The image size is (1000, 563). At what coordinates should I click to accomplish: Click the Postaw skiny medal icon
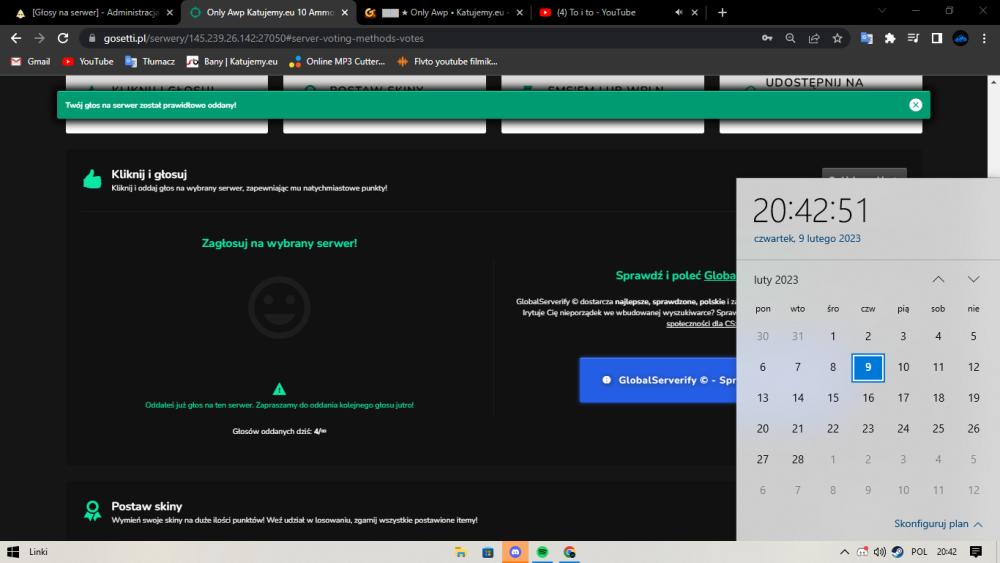tap(92, 511)
